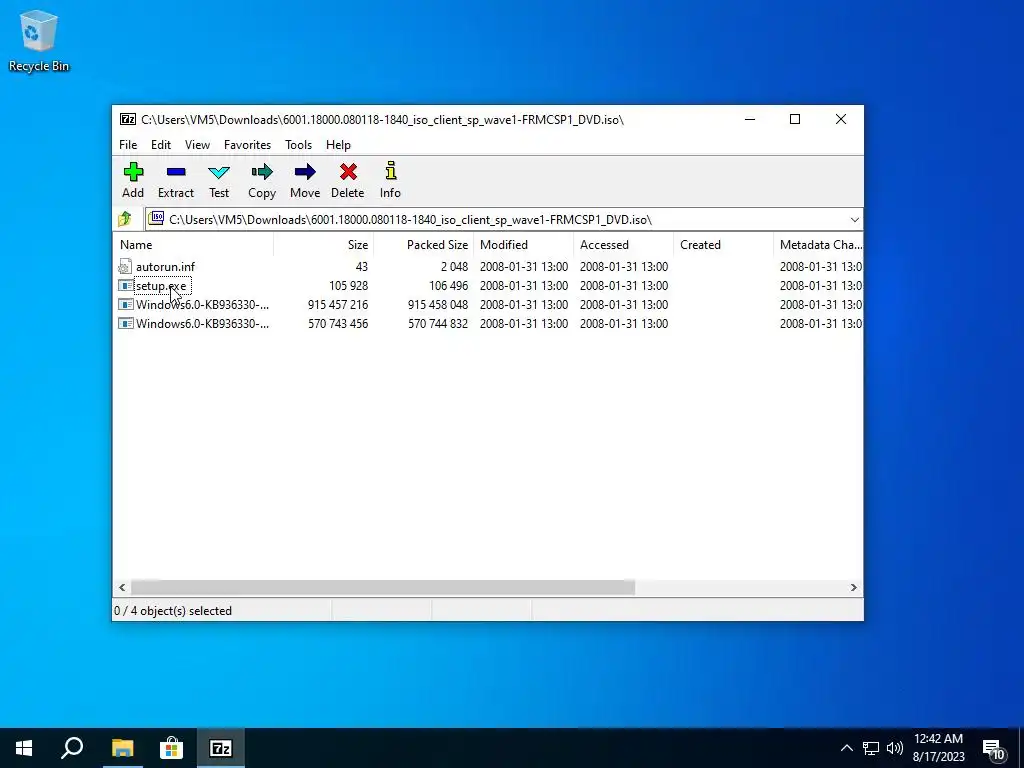
Task: Close the 7-Zip window
Action: (840, 119)
